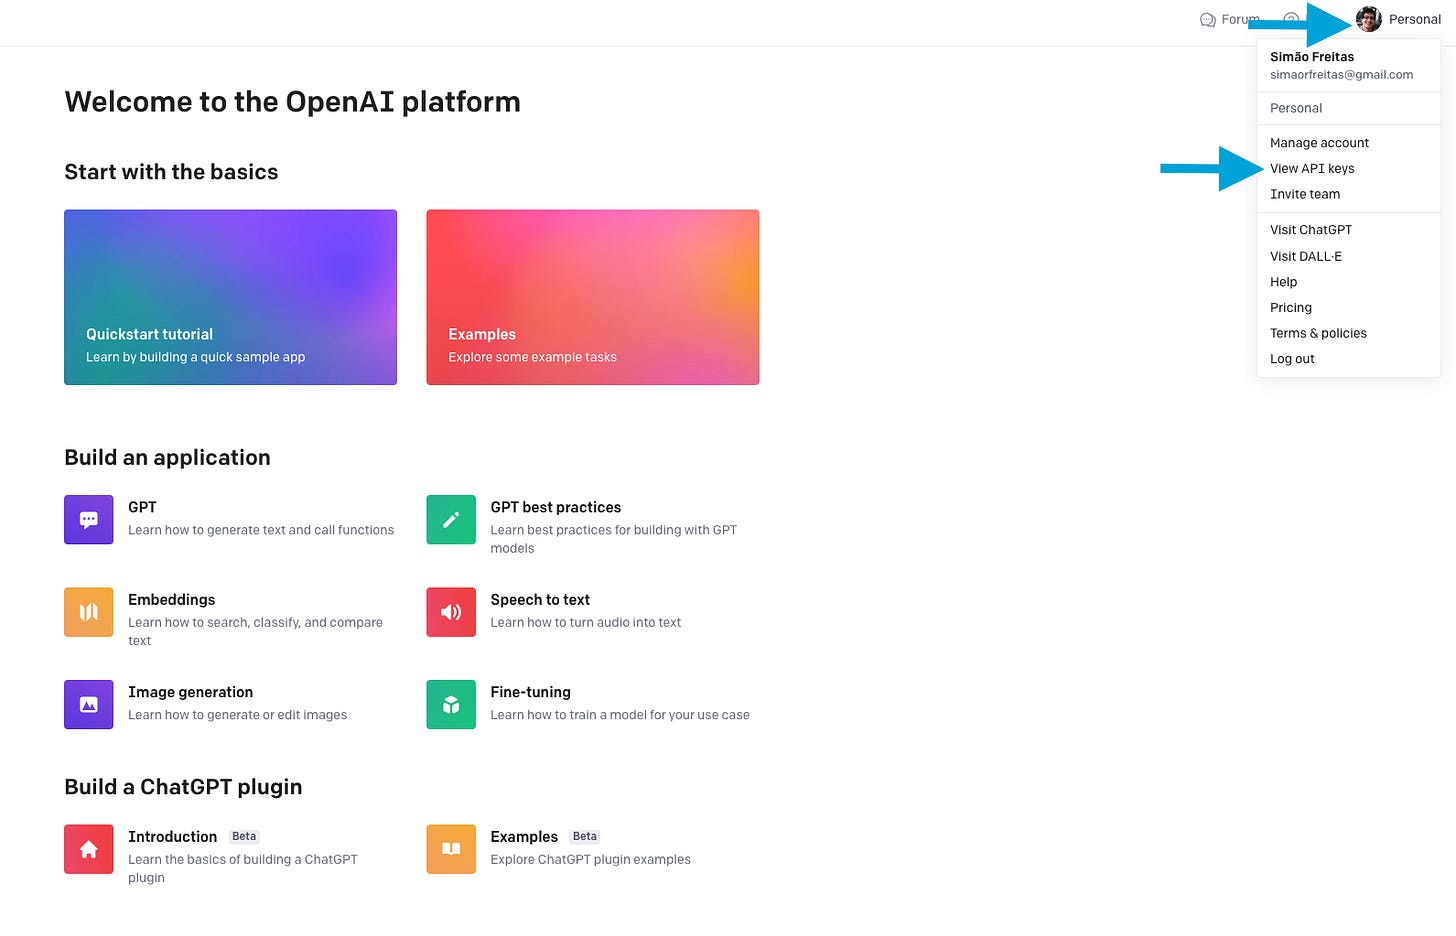Image resolution: width=1456 pixels, height=936 pixels.
Task: Click the red Introduction home icon
Action: coord(89,849)
